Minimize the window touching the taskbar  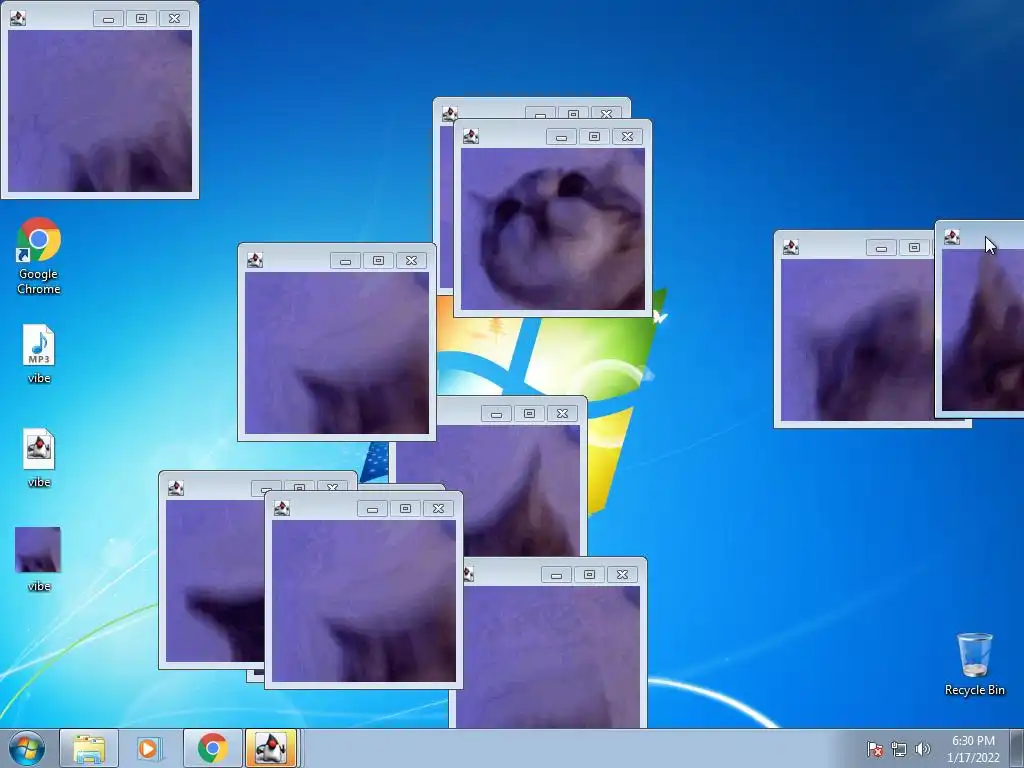click(556, 575)
